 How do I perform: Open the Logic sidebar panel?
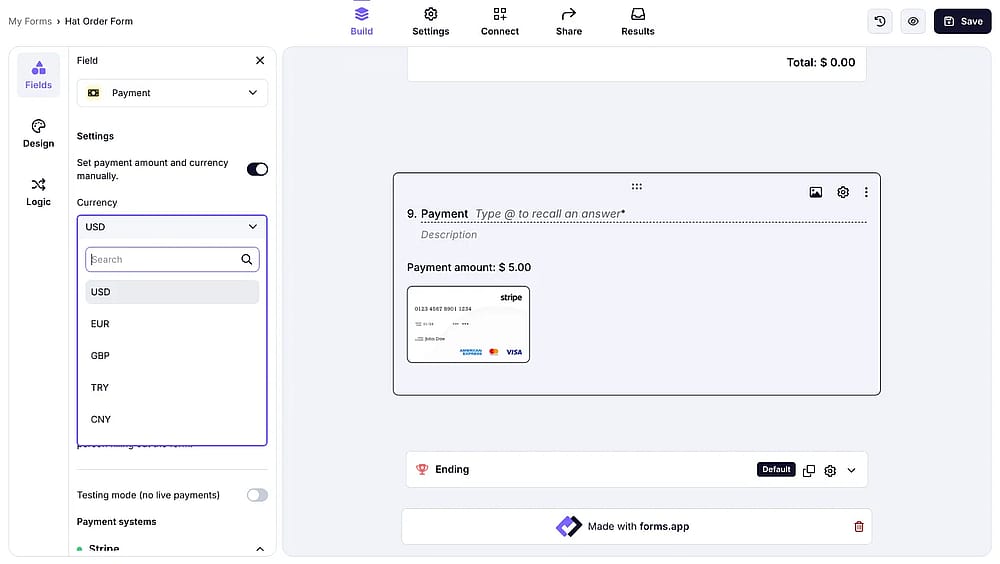(38, 192)
